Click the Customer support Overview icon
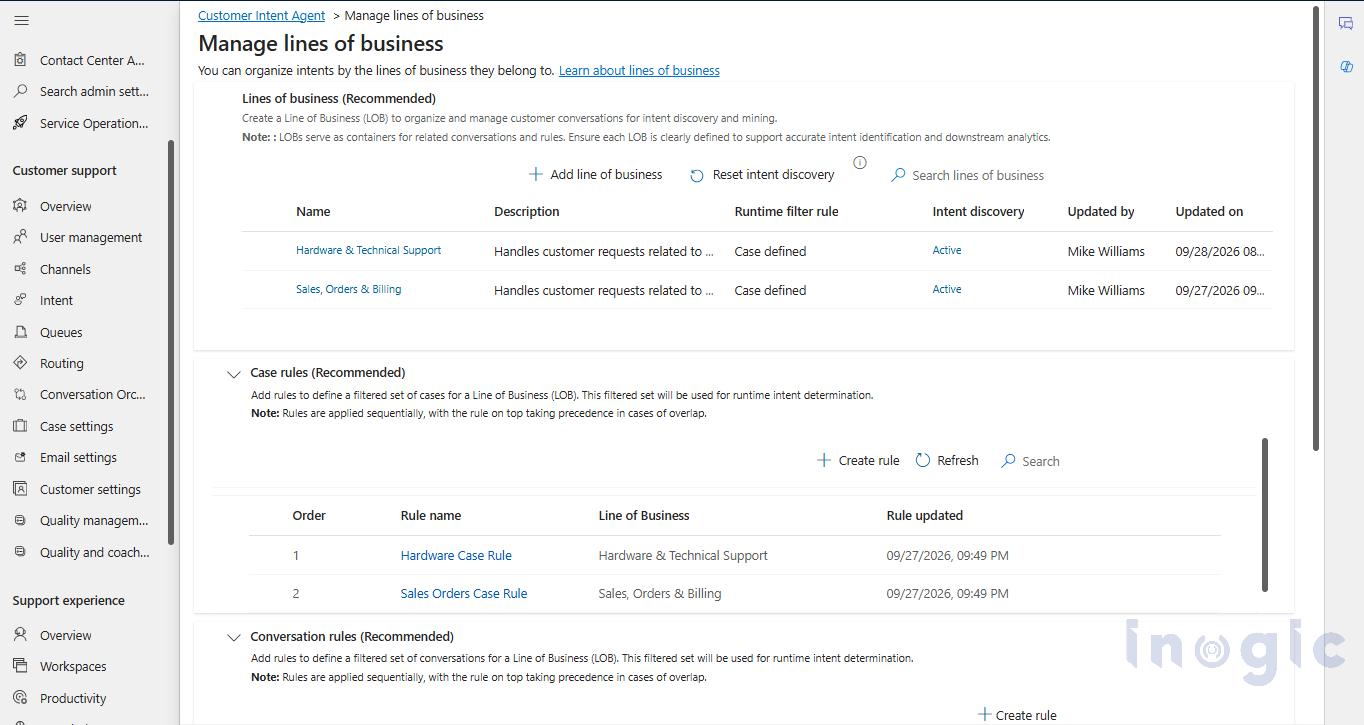The width and height of the screenshot is (1364, 725). [x=20, y=206]
